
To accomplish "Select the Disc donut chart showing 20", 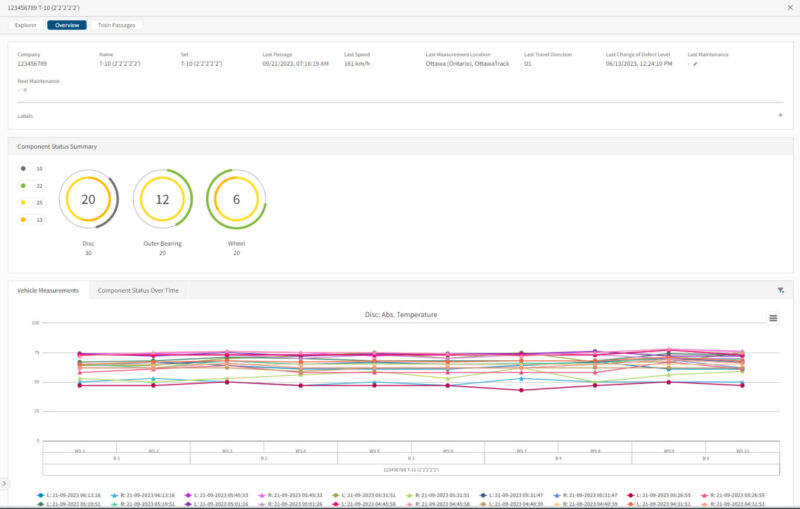I will (x=89, y=199).
